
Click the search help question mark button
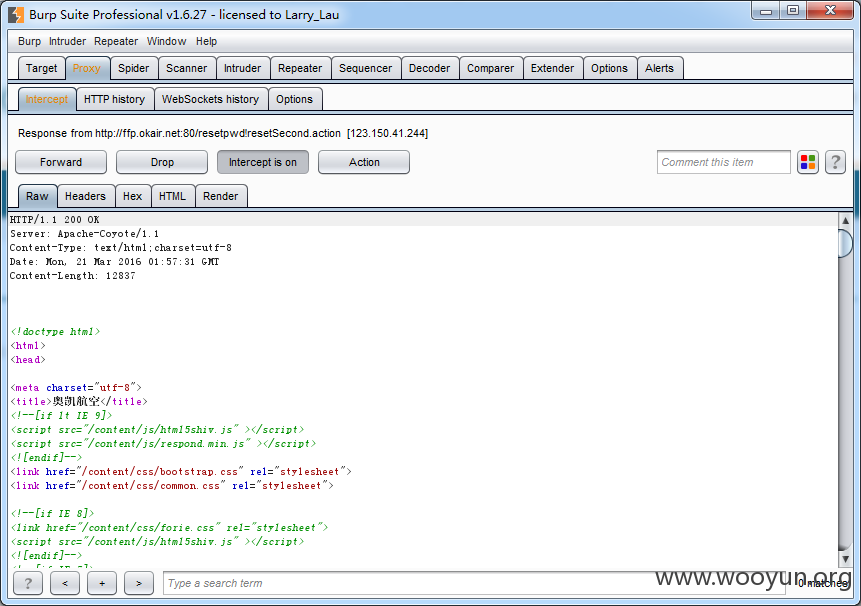point(28,583)
